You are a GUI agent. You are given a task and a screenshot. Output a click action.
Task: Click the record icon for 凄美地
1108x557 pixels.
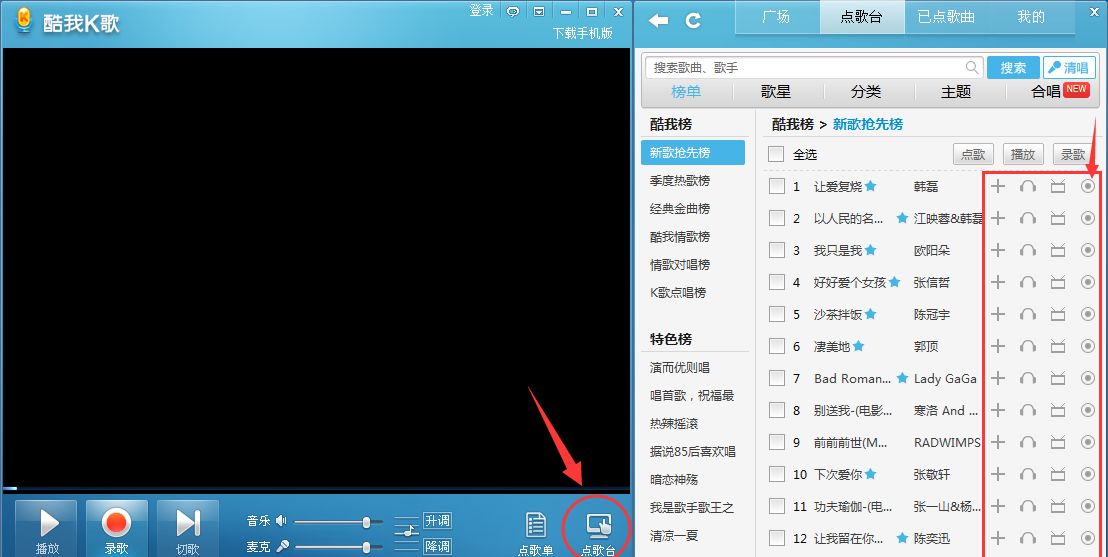pyautogui.click(x=1088, y=346)
